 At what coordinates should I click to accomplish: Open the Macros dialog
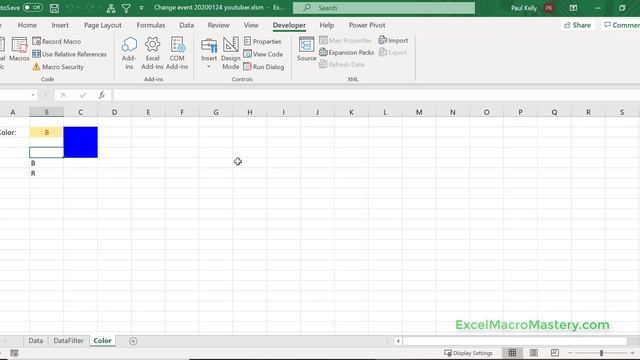(19, 49)
